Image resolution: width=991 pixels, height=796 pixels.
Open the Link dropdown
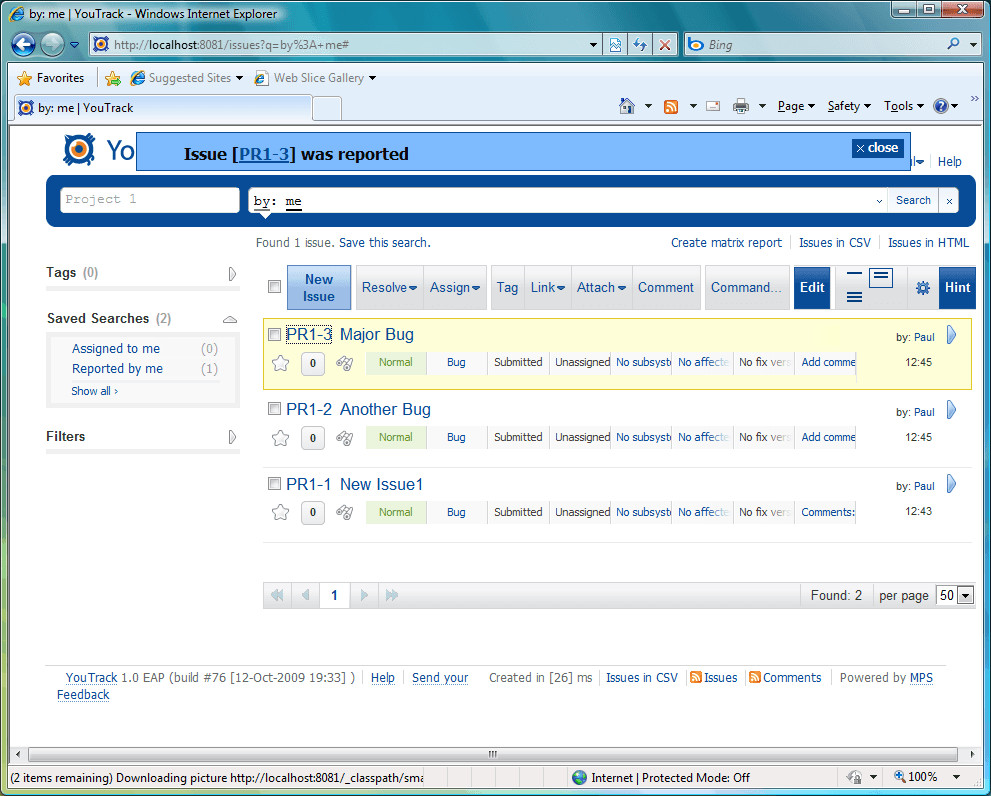pyautogui.click(x=547, y=288)
